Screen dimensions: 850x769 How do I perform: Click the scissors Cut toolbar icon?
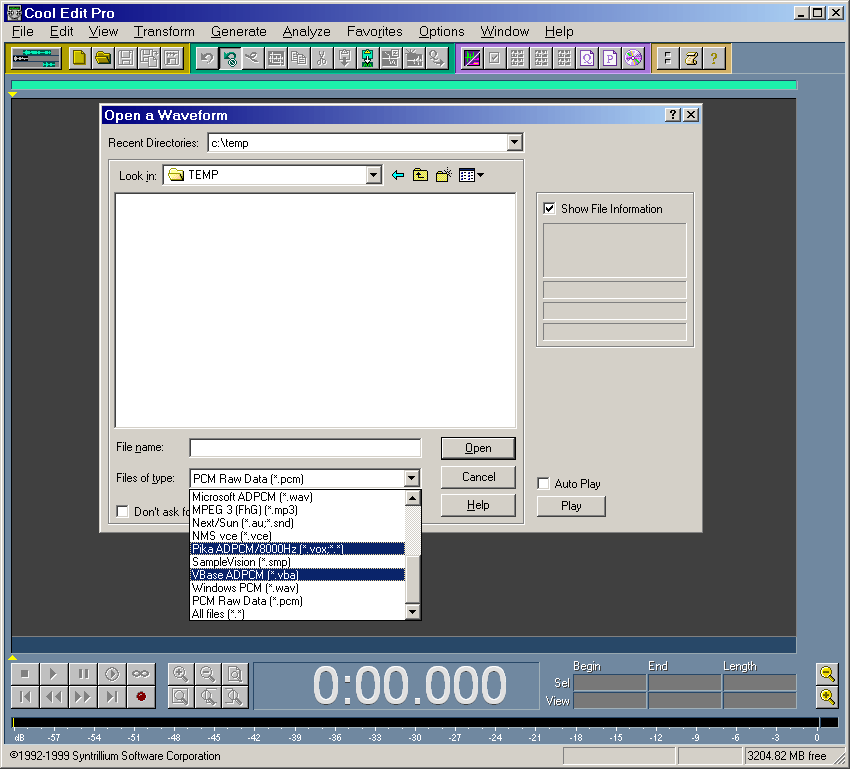coord(322,58)
